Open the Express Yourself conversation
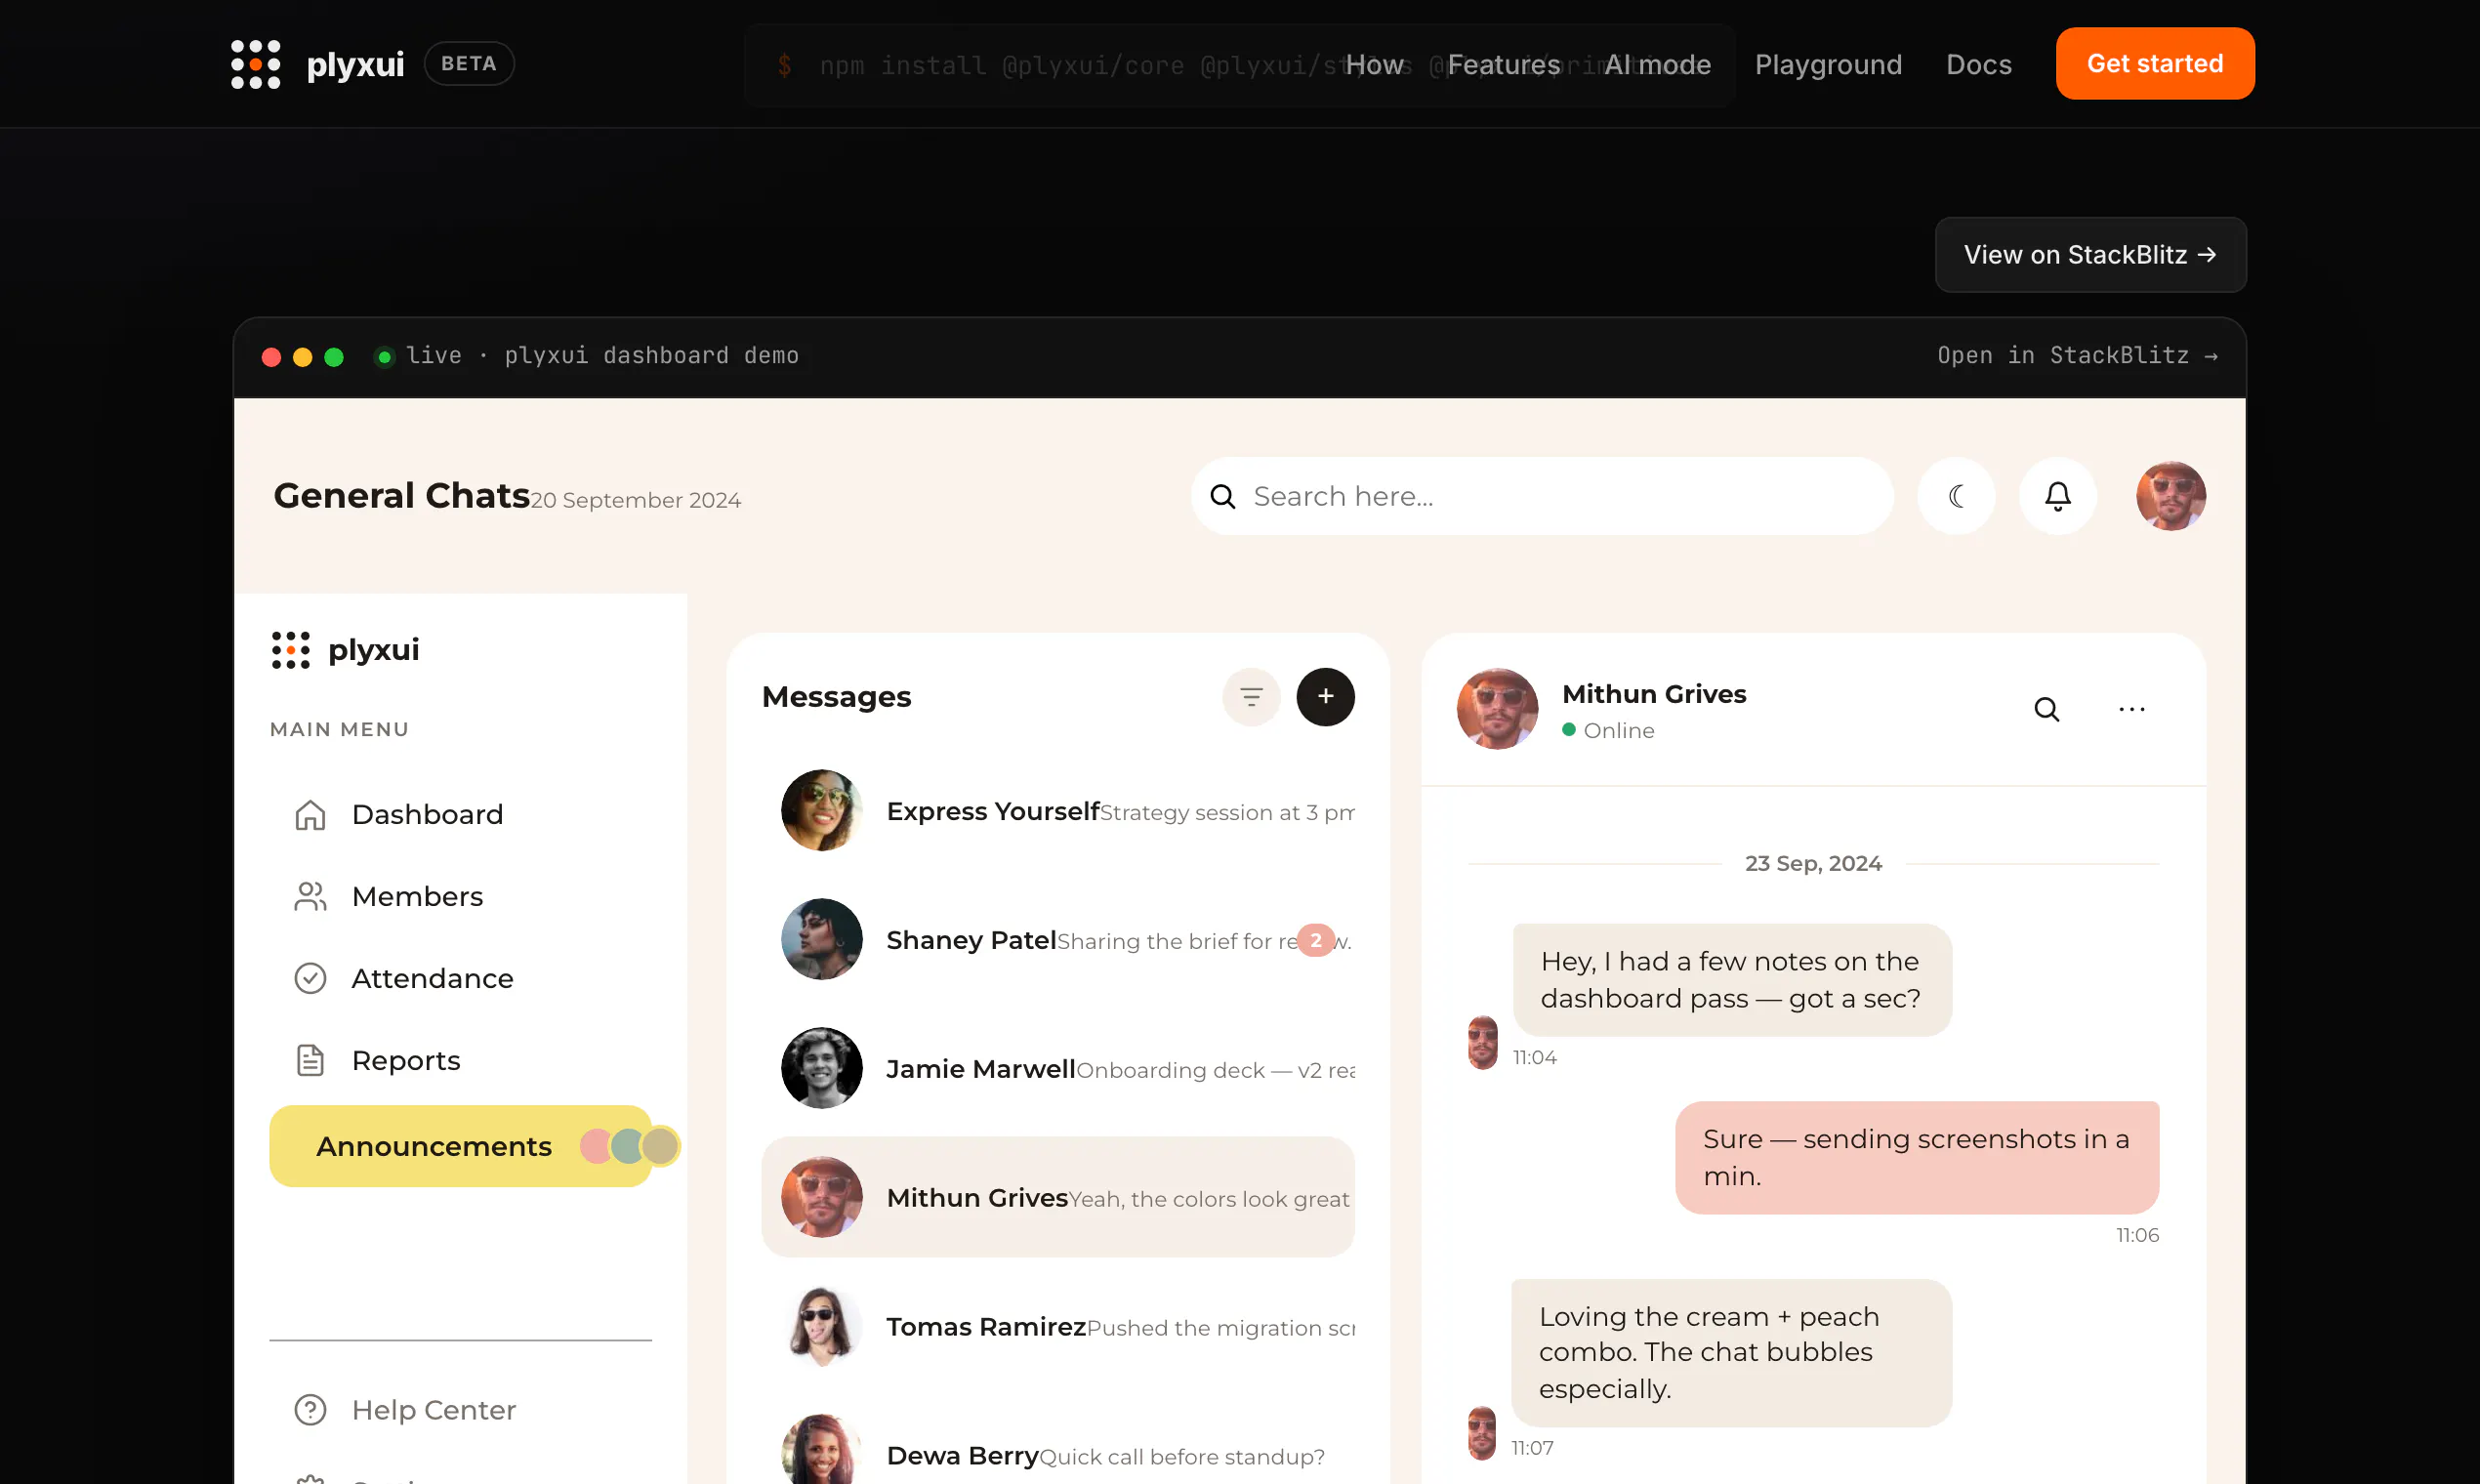 pyautogui.click(x=1058, y=811)
